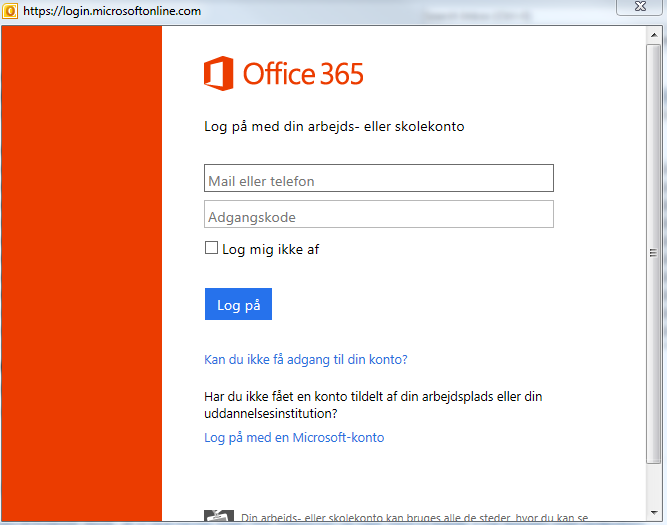
Task: Click the Office 365 wordmark text
Action: coord(303,74)
